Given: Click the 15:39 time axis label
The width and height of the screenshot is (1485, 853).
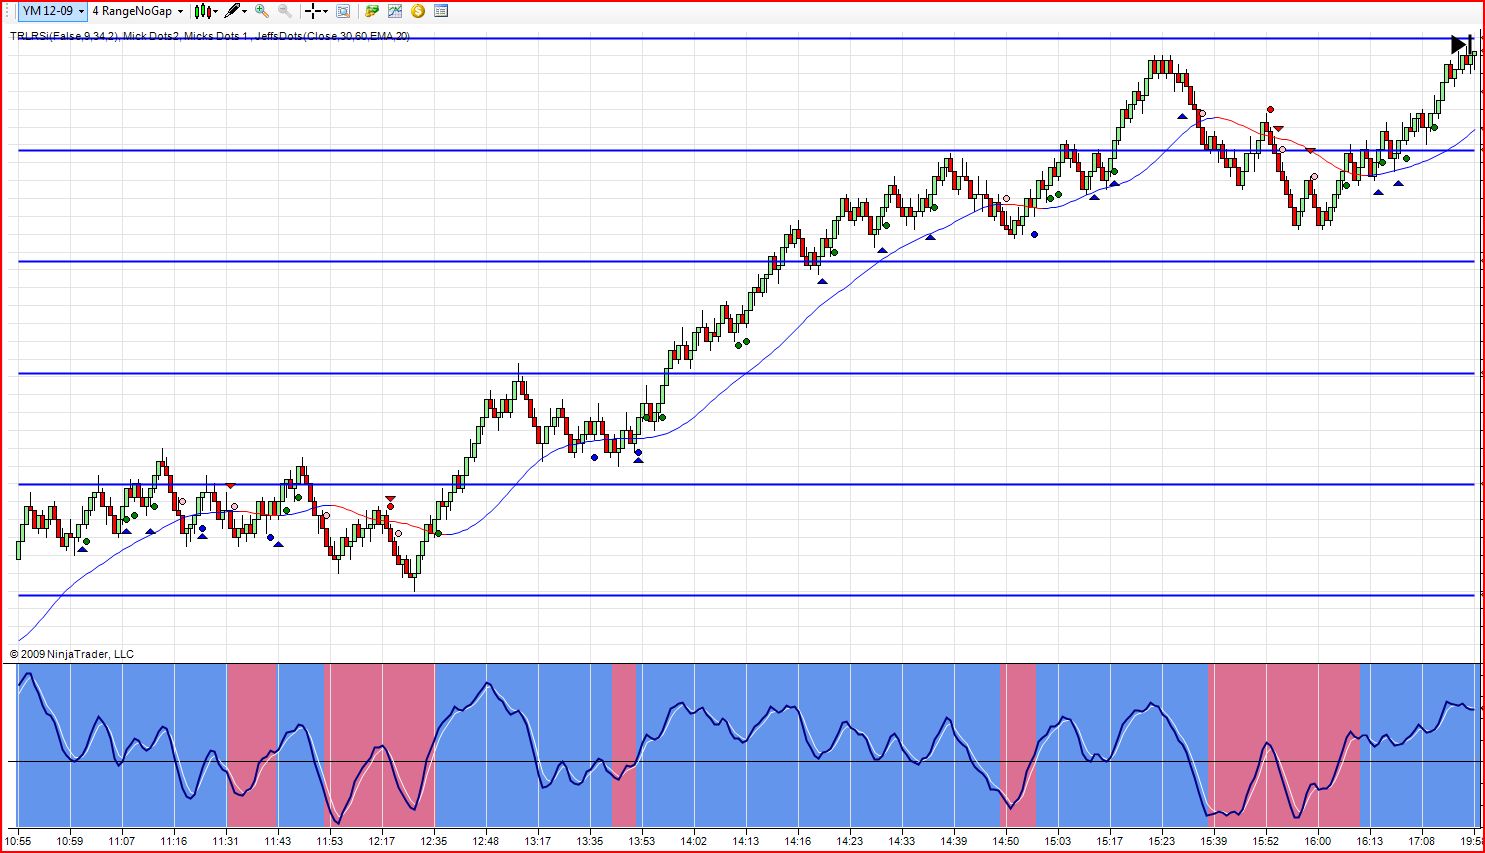Looking at the screenshot, I should tap(1214, 841).
